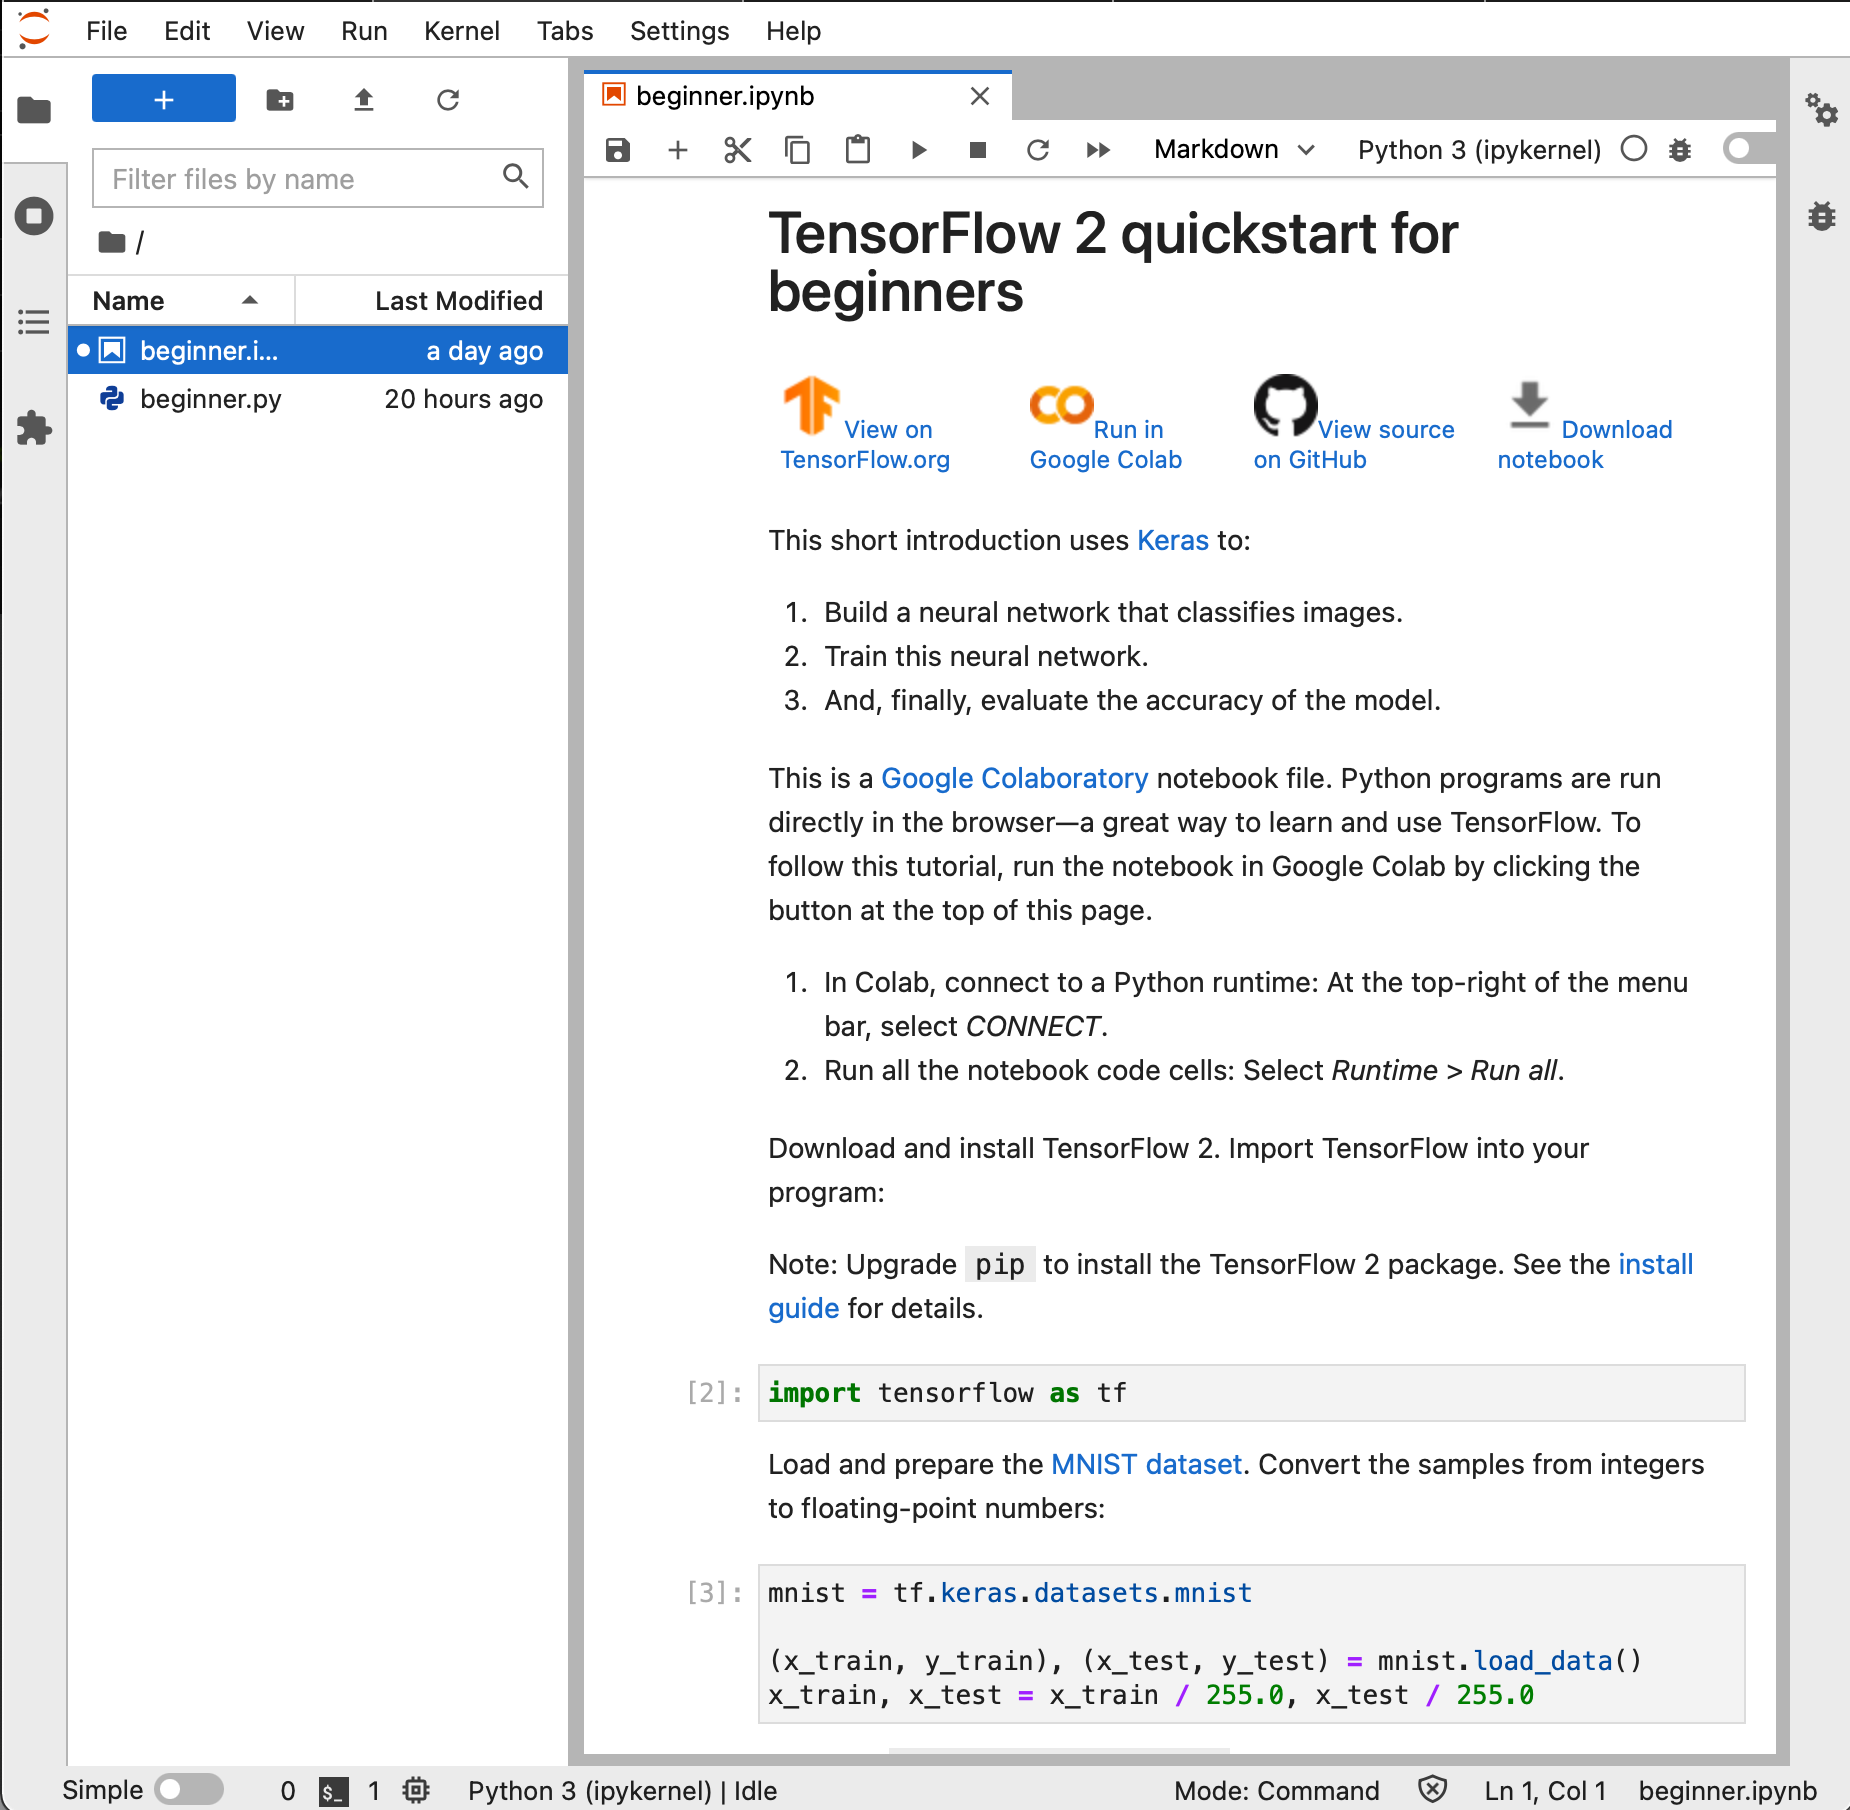This screenshot has width=1850, height=1810.
Task: Switch kernel via Python 3 (ipykernel) label
Action: coord(1479,150)
